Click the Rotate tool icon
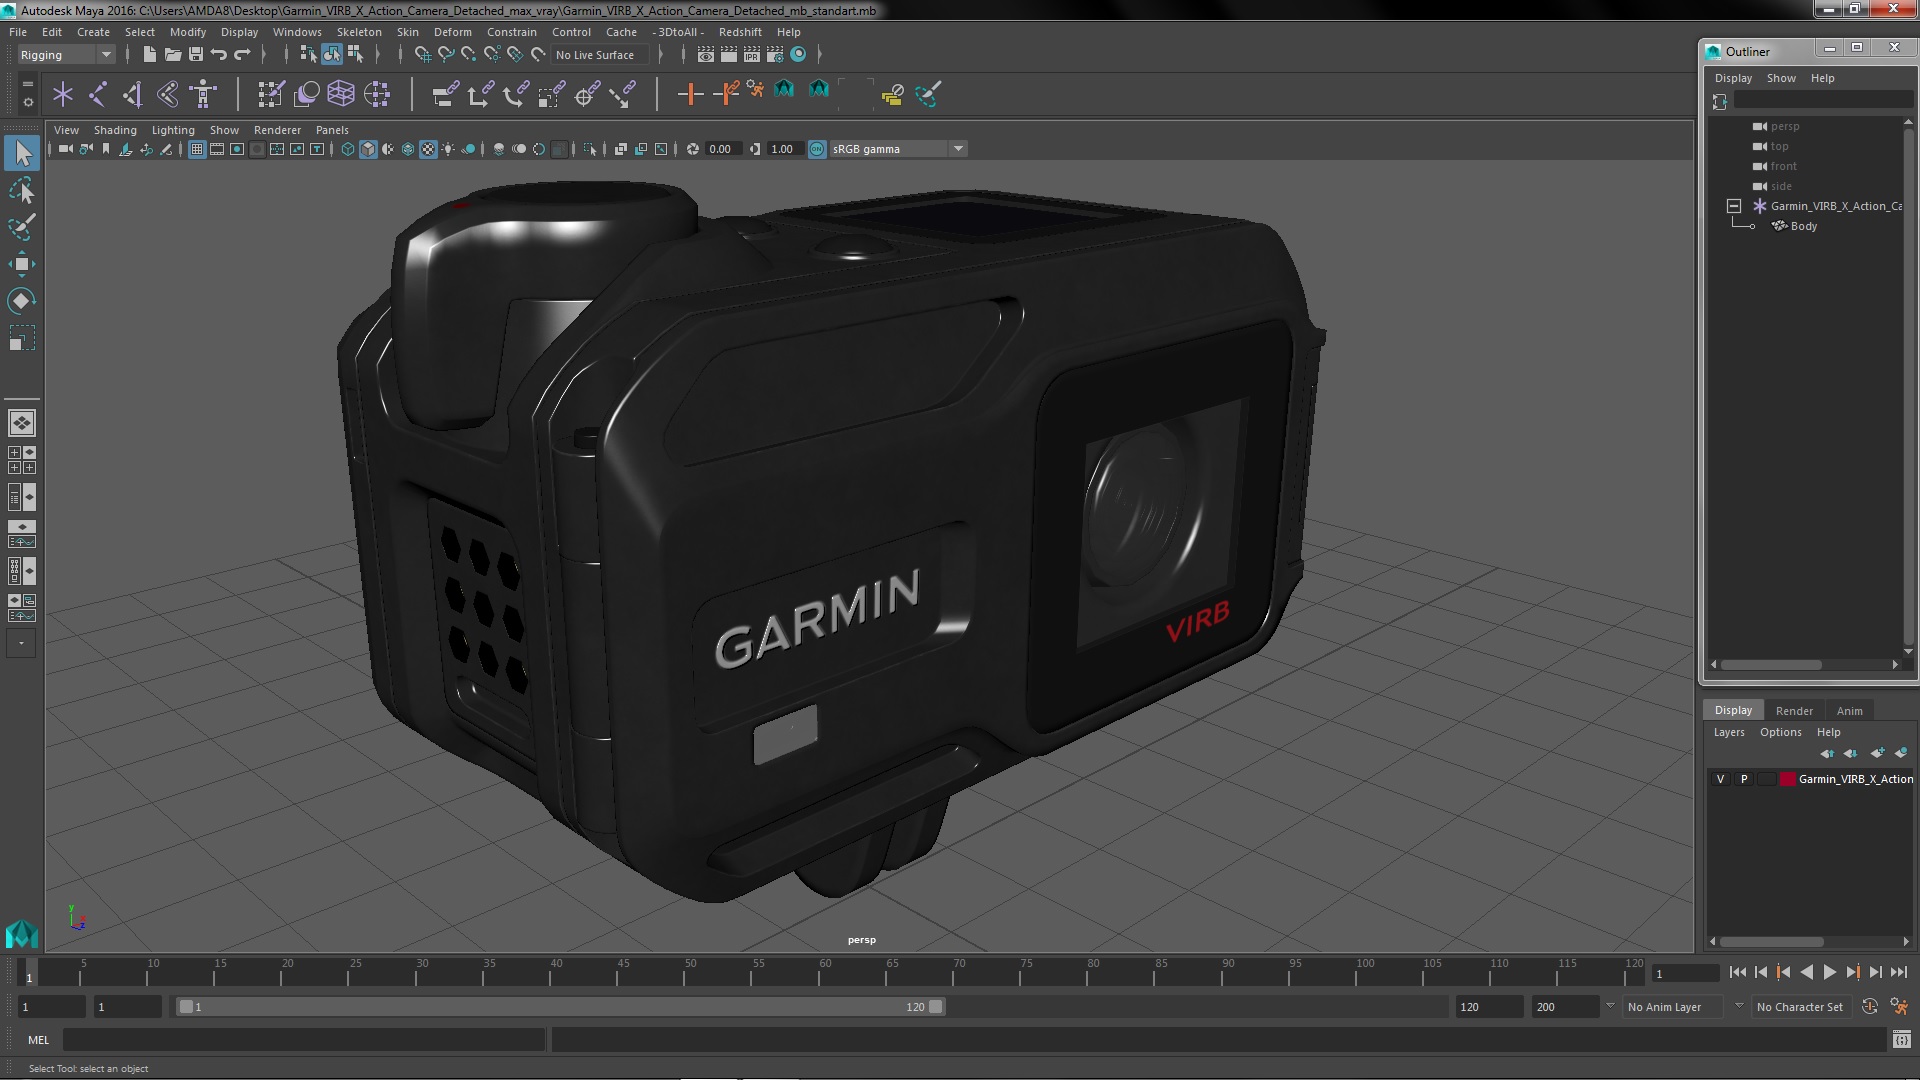 coord(21,301)
